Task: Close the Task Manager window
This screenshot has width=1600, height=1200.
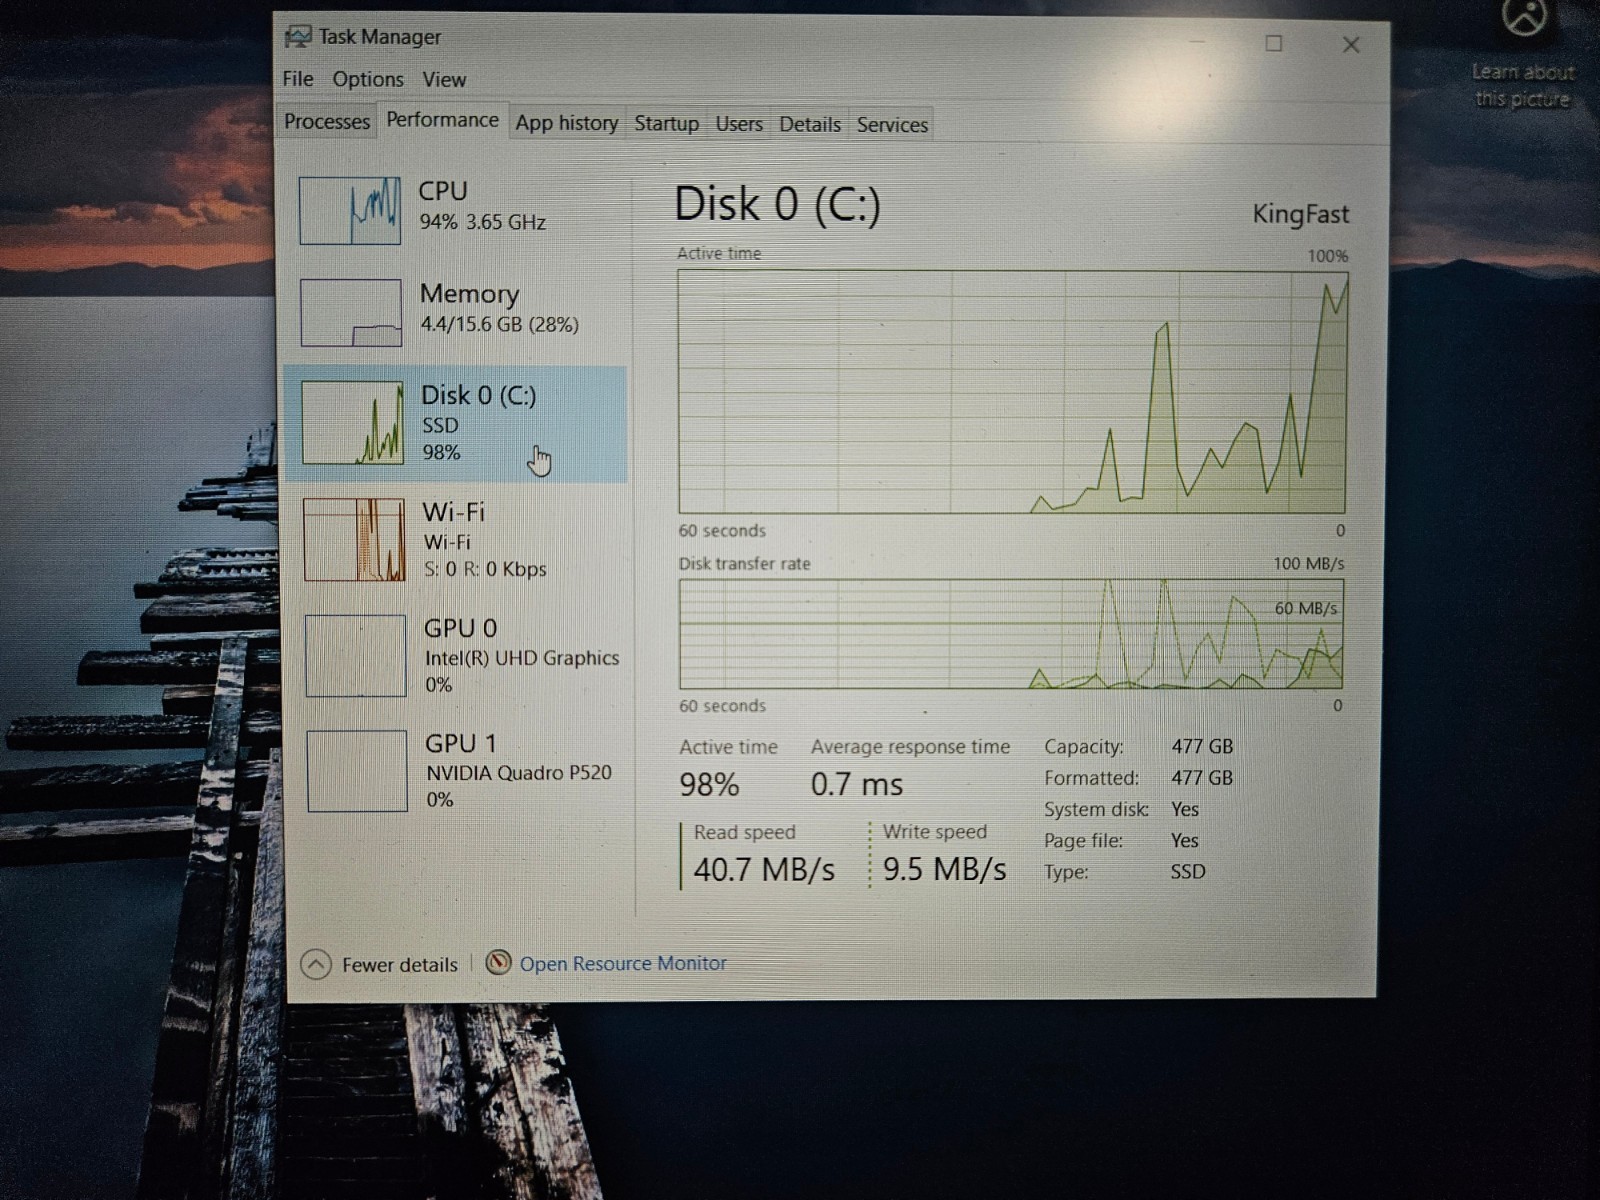Action: click(x=1351, y=44)
